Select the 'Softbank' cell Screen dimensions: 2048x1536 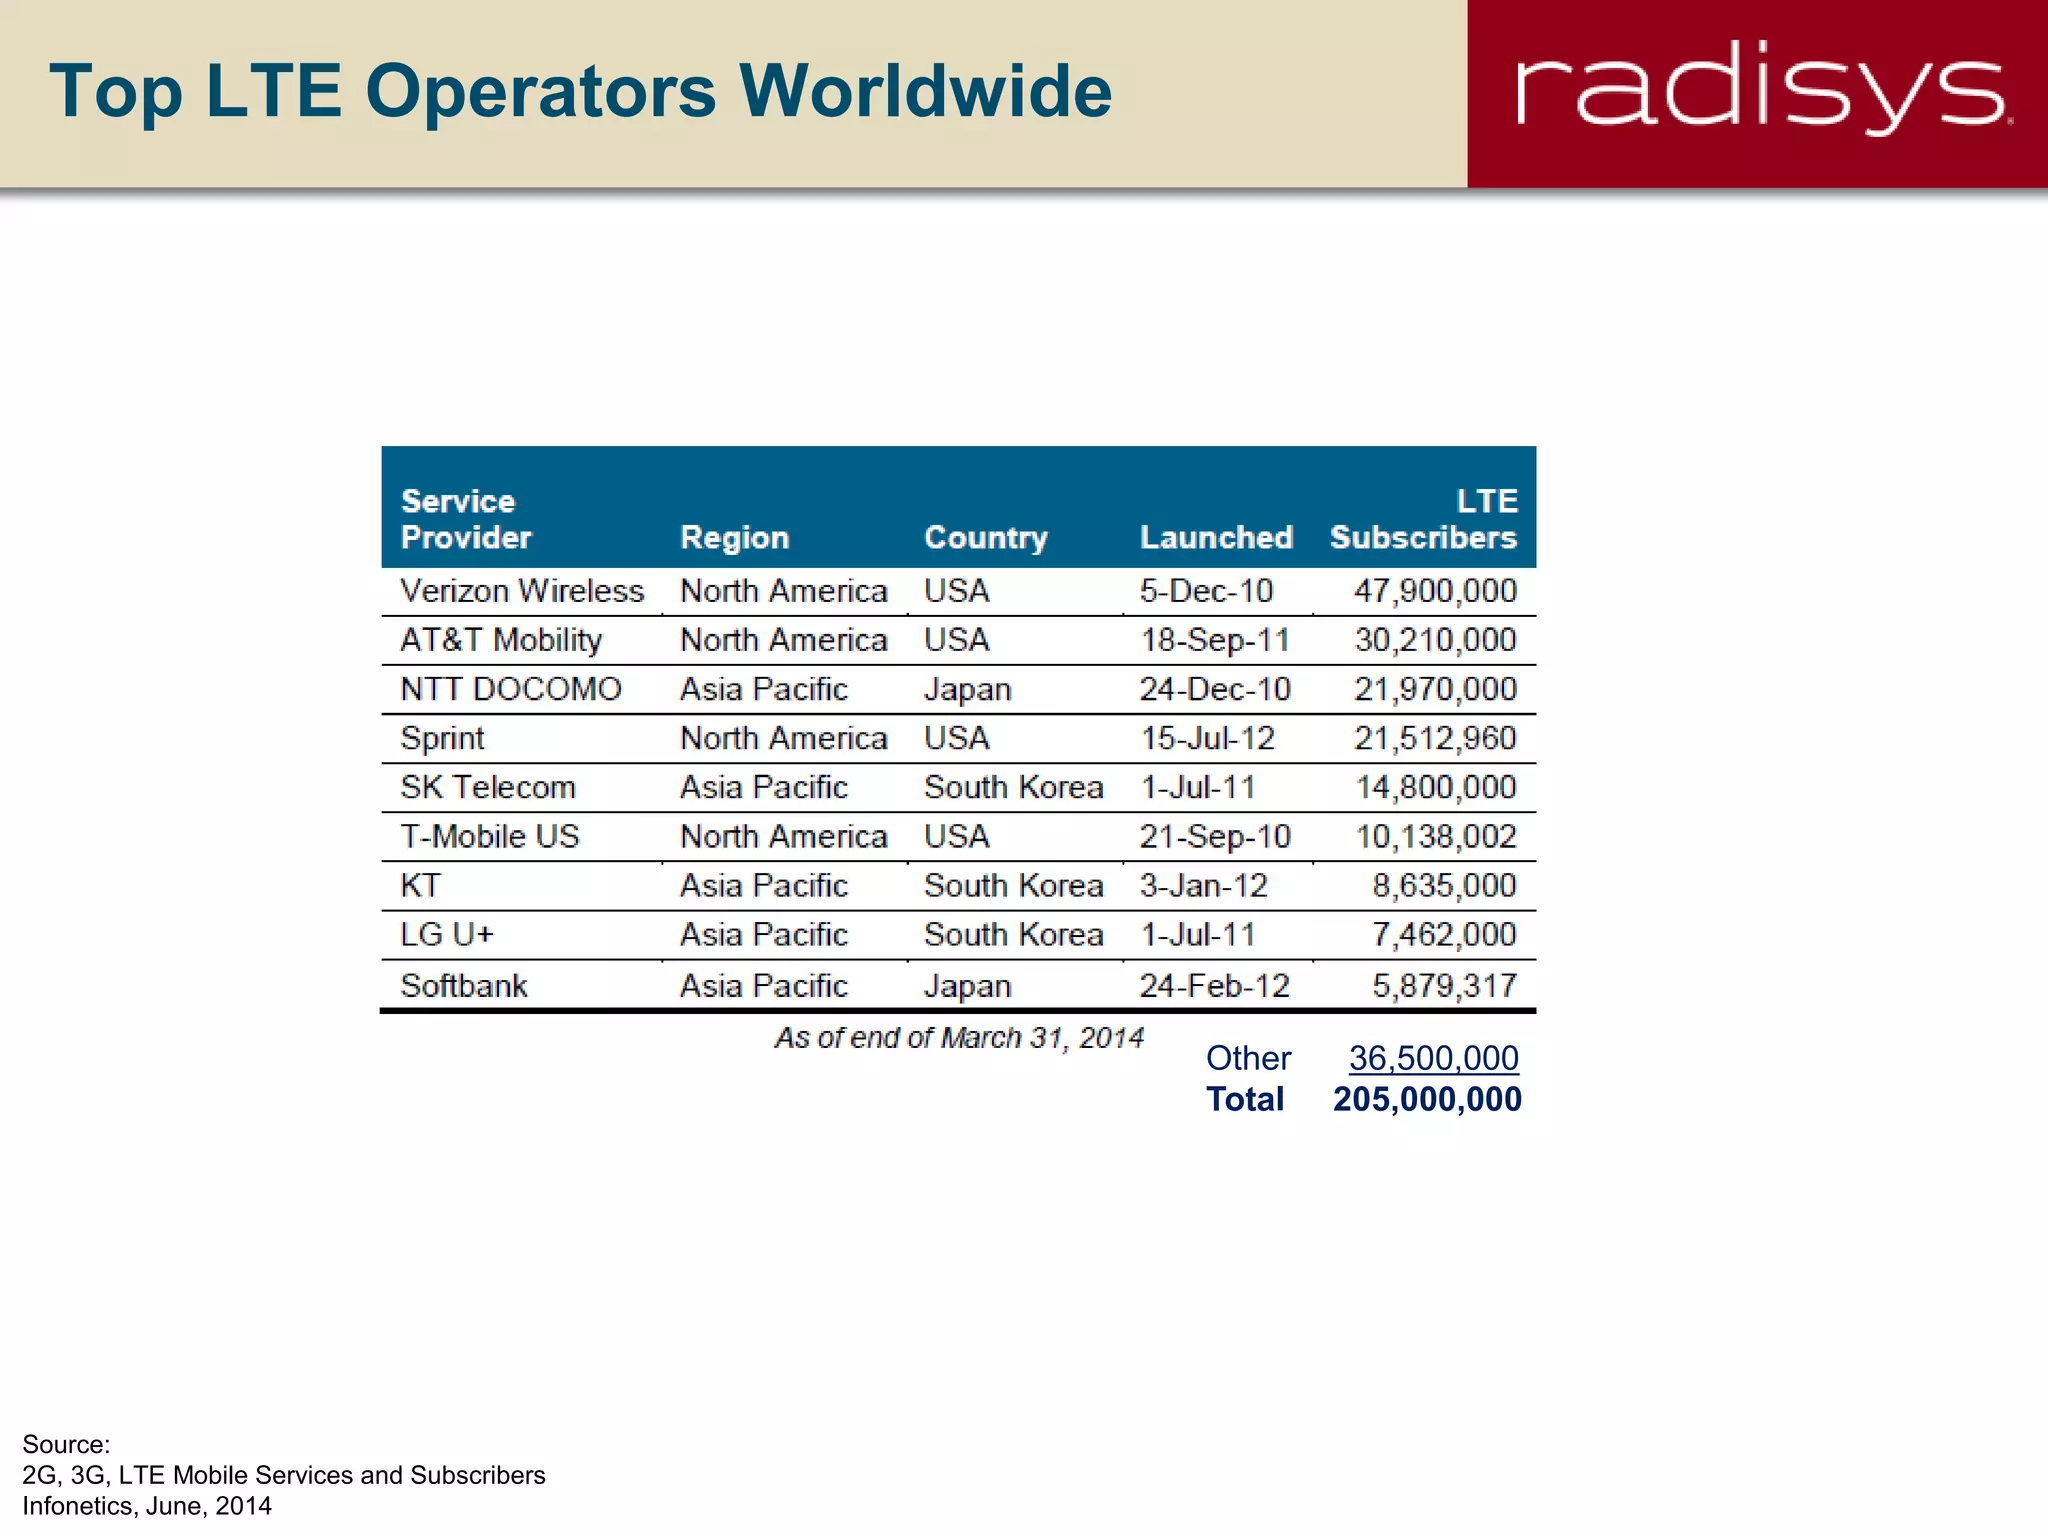point(464,986)
